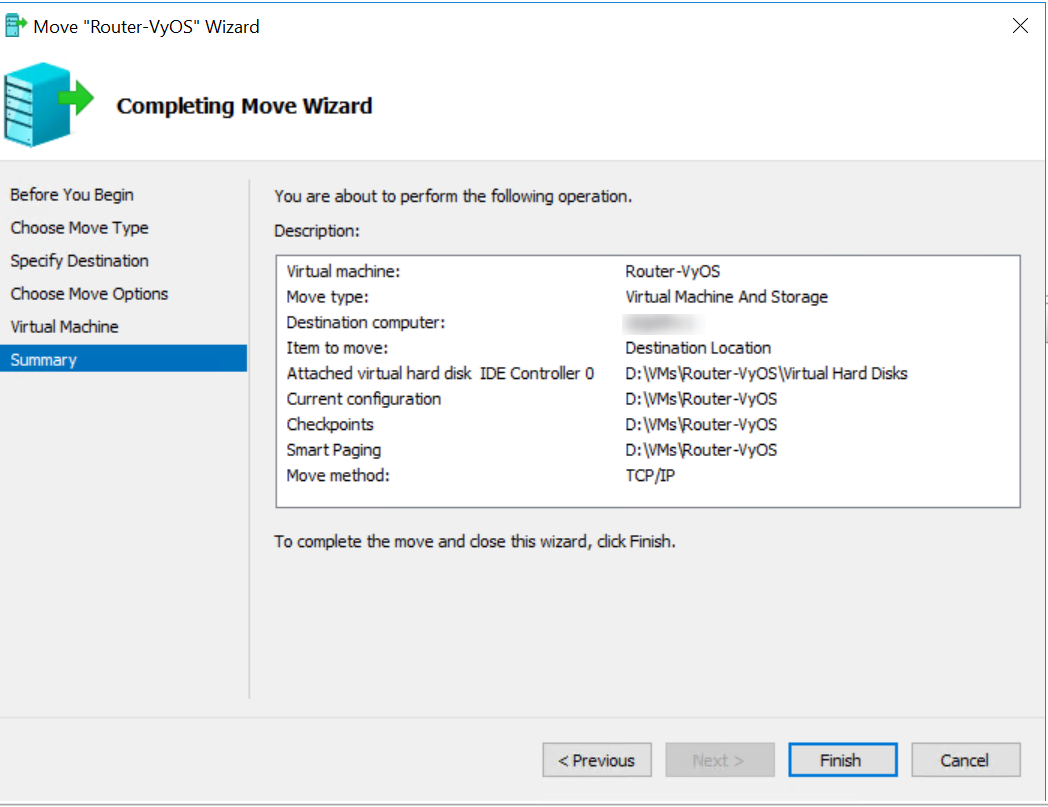Click the Finish button
Image resolution: width=1048 pixels, height=807 pixels.
point(842,760)
